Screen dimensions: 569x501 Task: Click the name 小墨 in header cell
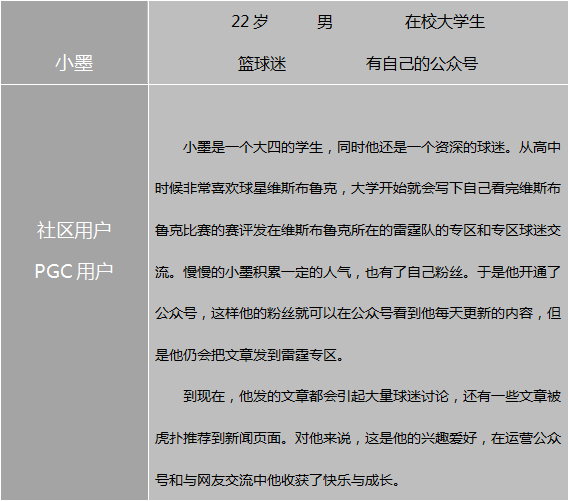(74, 63)
